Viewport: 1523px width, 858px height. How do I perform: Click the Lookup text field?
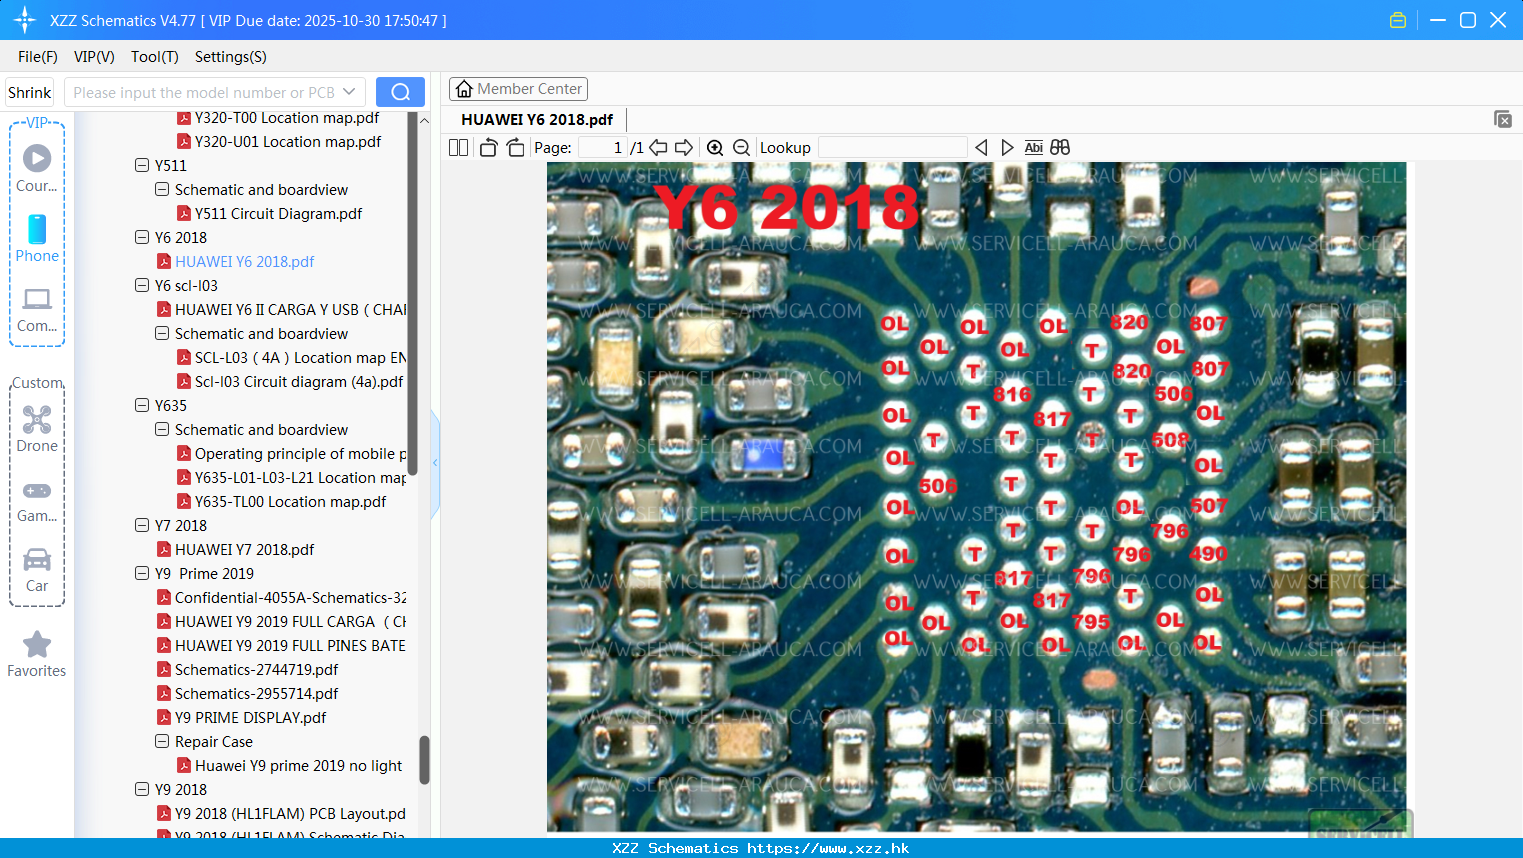[x=892, y=147]
